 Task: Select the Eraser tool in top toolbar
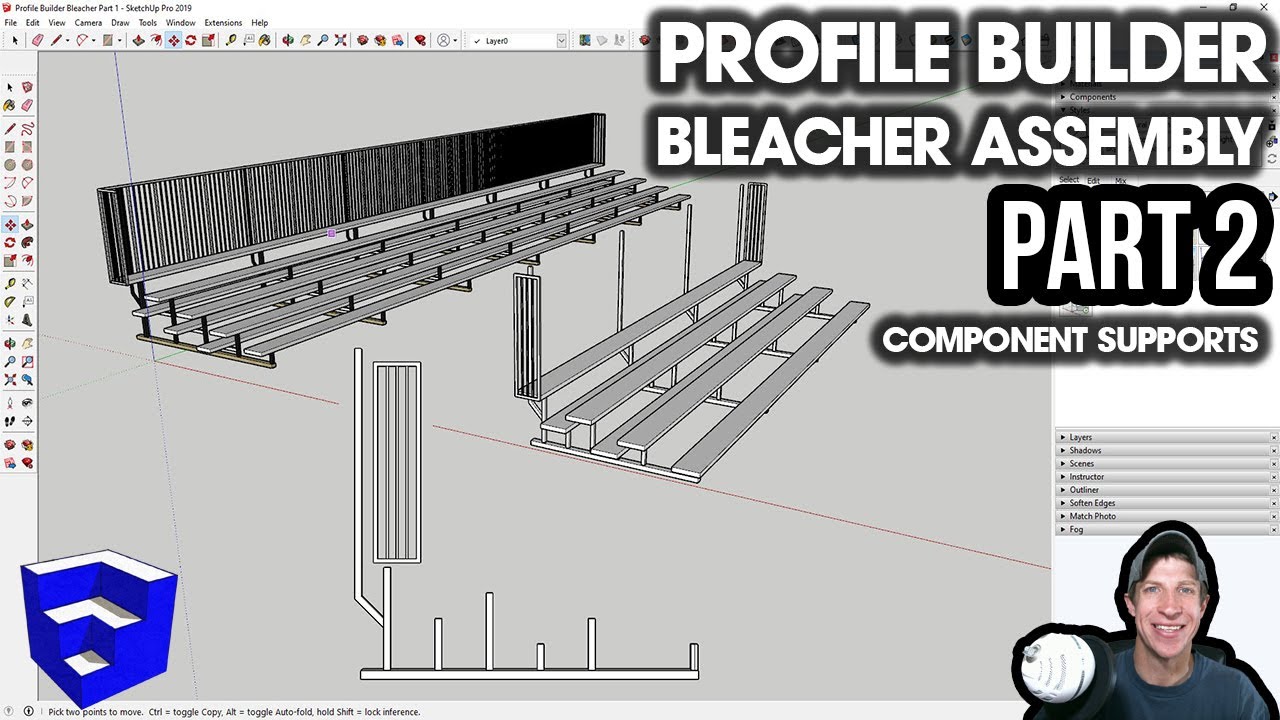[37, 41]
